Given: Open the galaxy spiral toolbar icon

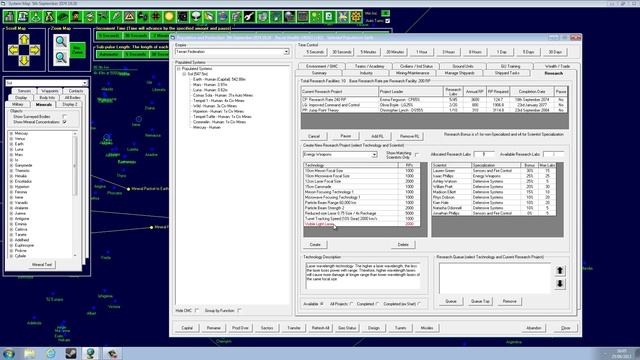Looking at the screenshot, I should [x=182, y=17].
